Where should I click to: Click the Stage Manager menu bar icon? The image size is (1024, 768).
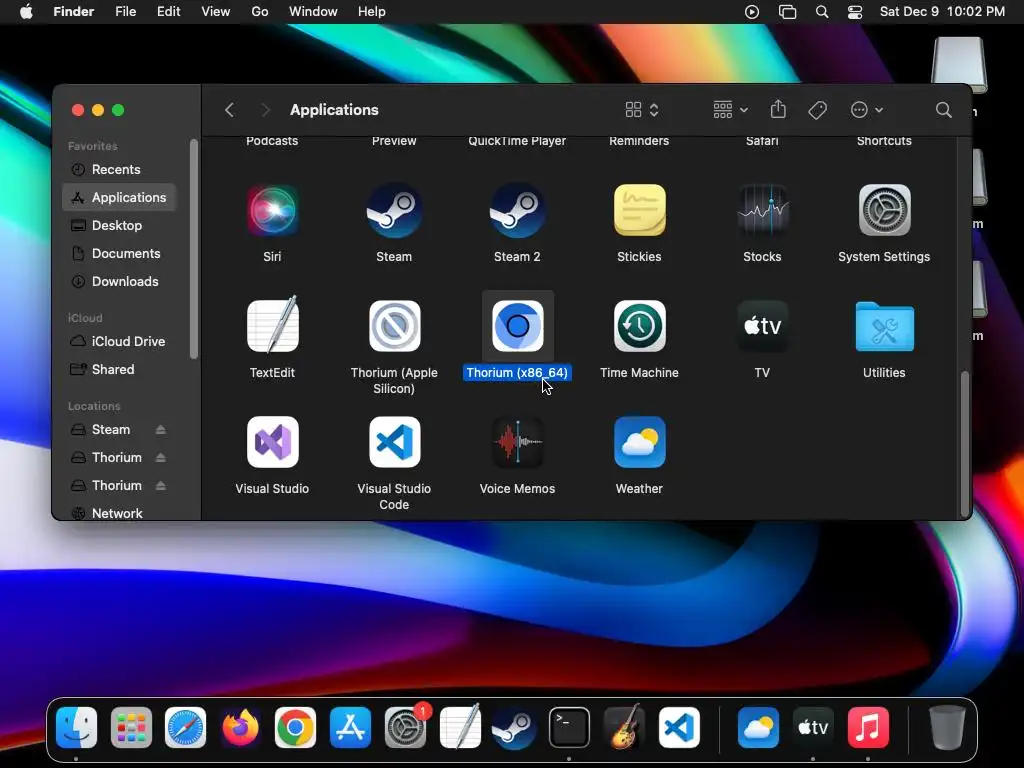click(788, 12)
